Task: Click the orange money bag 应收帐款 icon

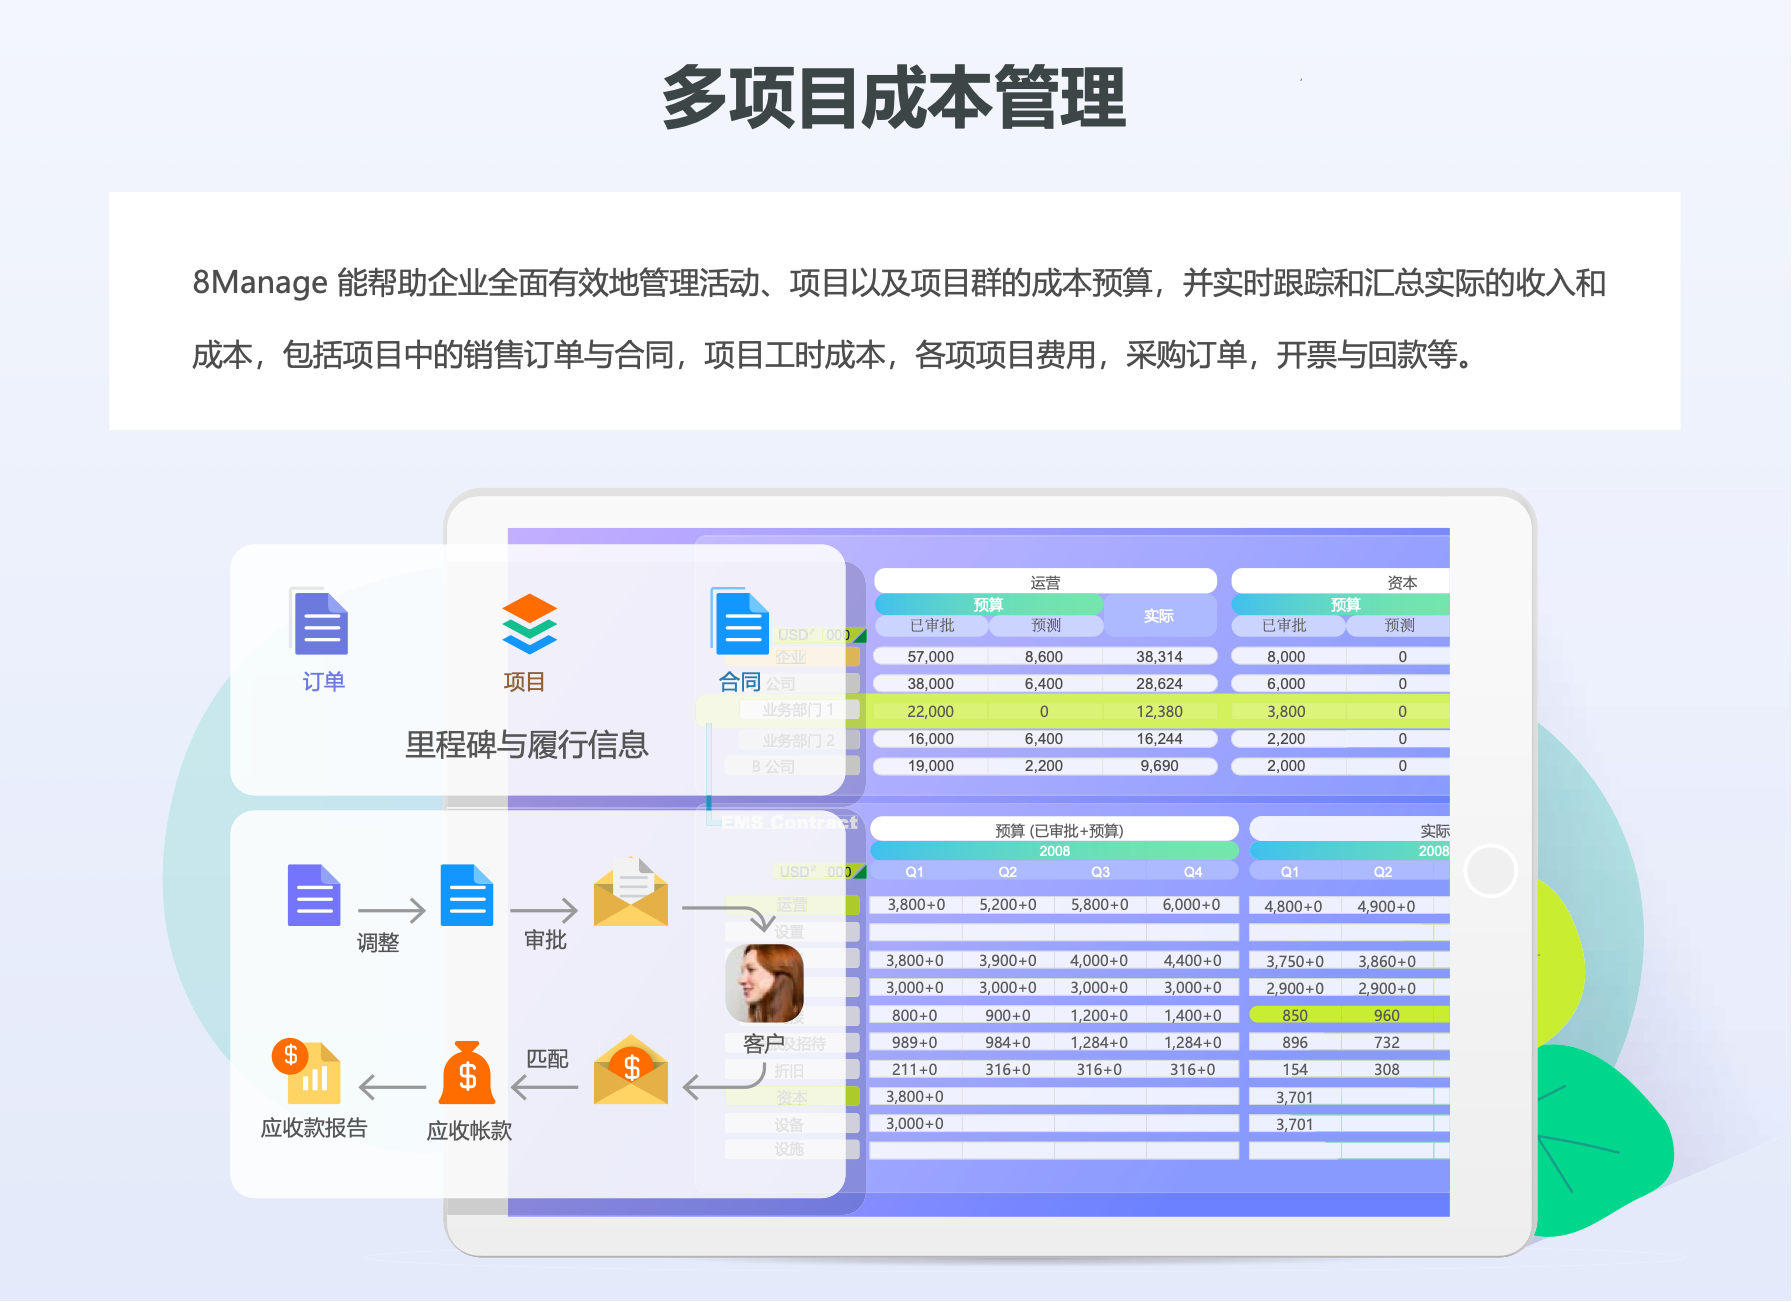Action: tap(467, 1073)
